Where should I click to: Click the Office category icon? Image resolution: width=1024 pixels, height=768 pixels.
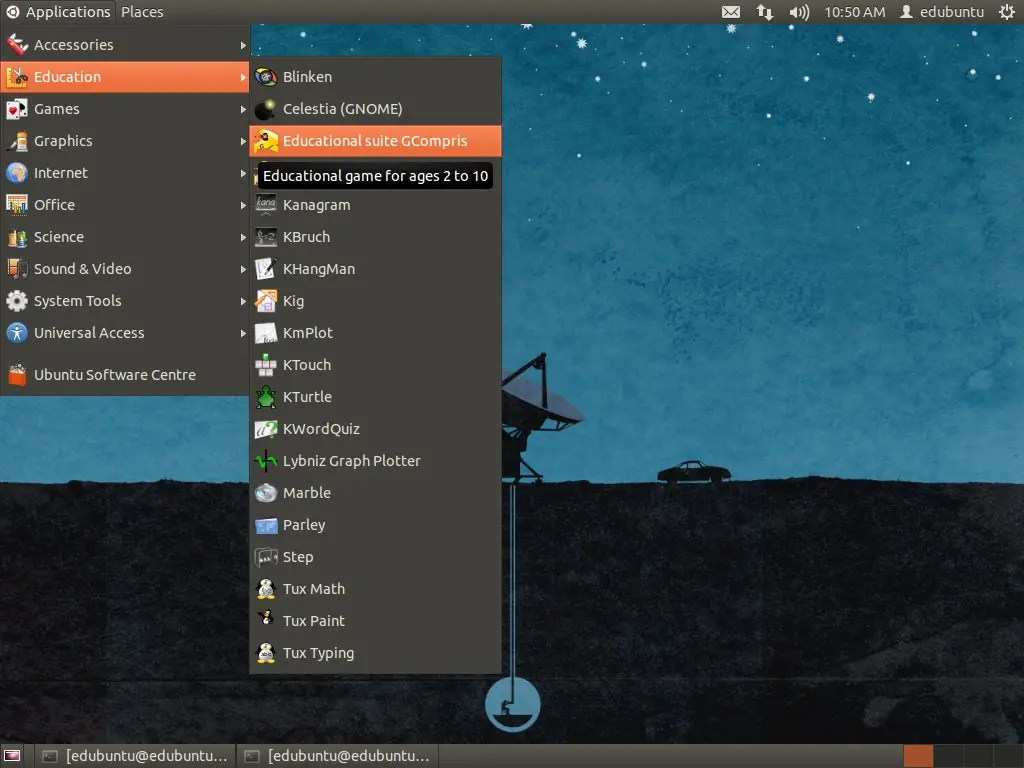click(17, 205)
